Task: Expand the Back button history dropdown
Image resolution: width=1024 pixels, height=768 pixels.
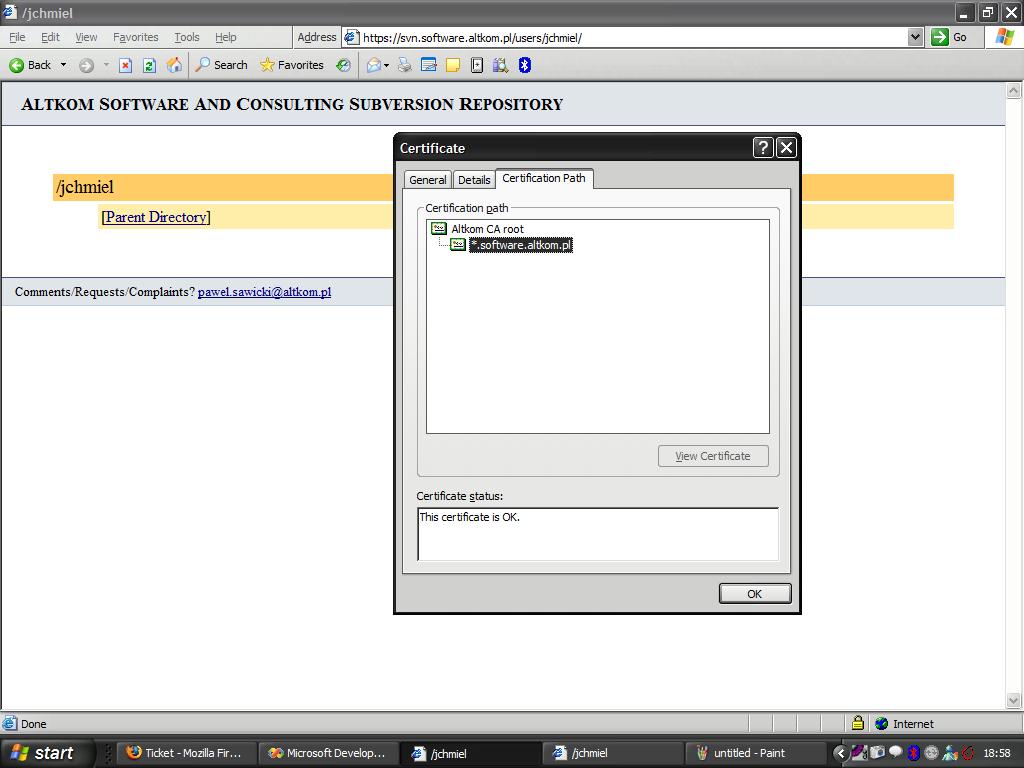Action: pos(63,65)
